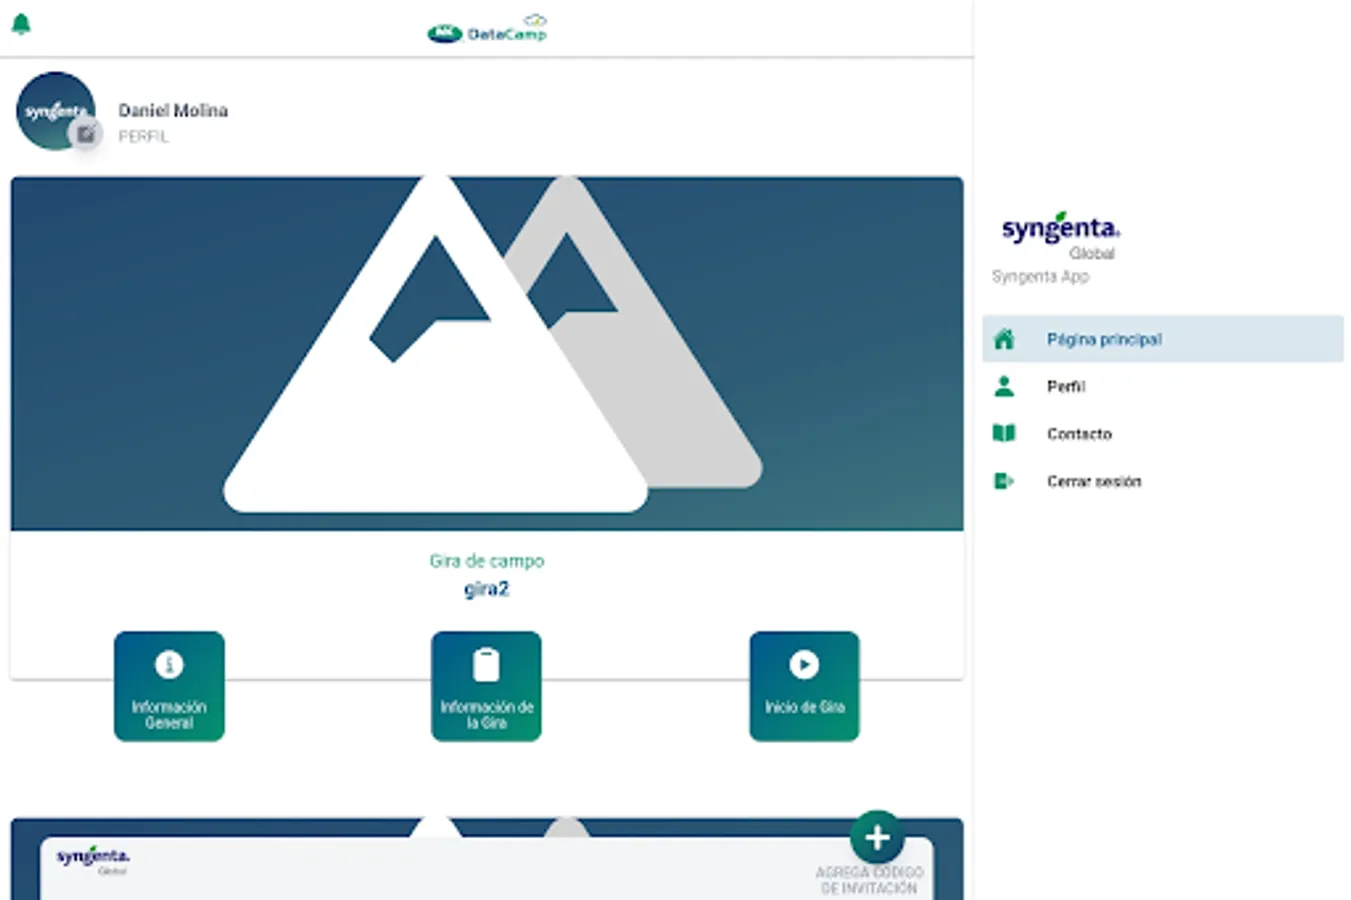1351x900 pixels.
Task: Select Perfil in the sidebar menu
Action: [x=1066, y=386]
